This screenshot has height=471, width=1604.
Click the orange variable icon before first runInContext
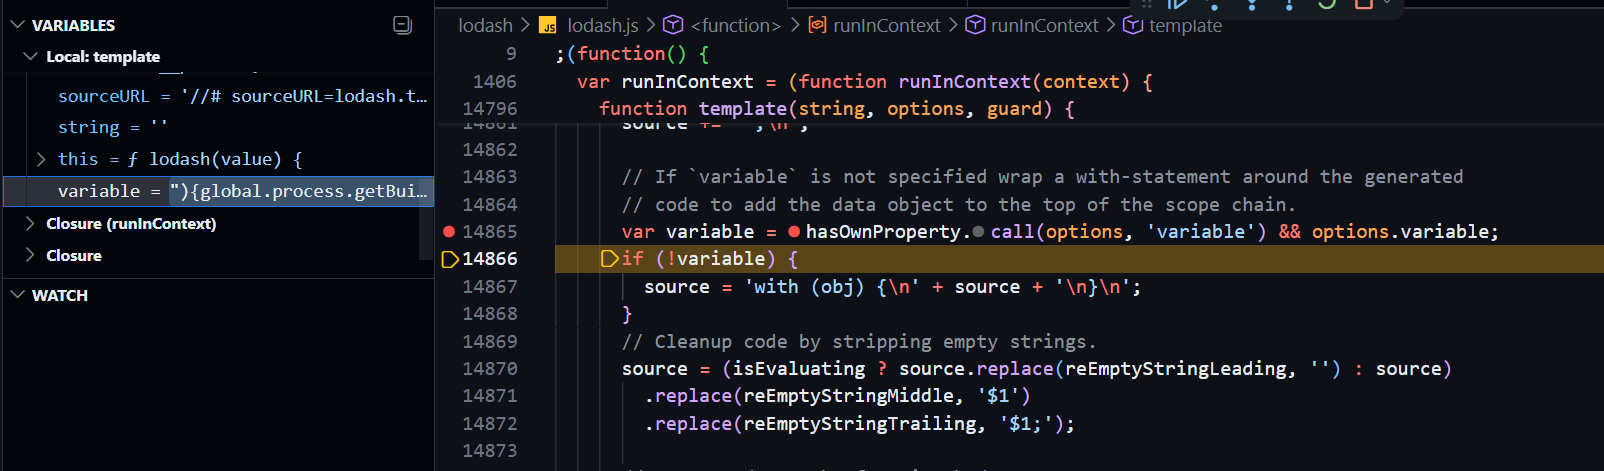(817, 25)
